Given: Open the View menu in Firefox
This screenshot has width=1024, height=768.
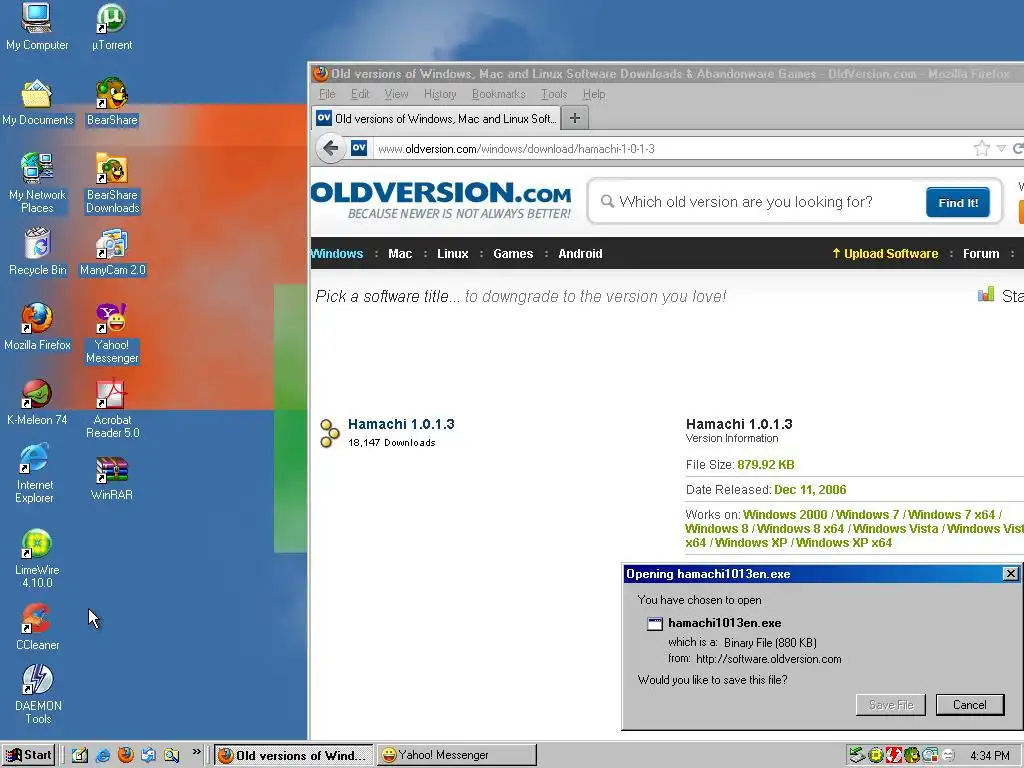Looking at the screenshot, I should coord(396,94).
